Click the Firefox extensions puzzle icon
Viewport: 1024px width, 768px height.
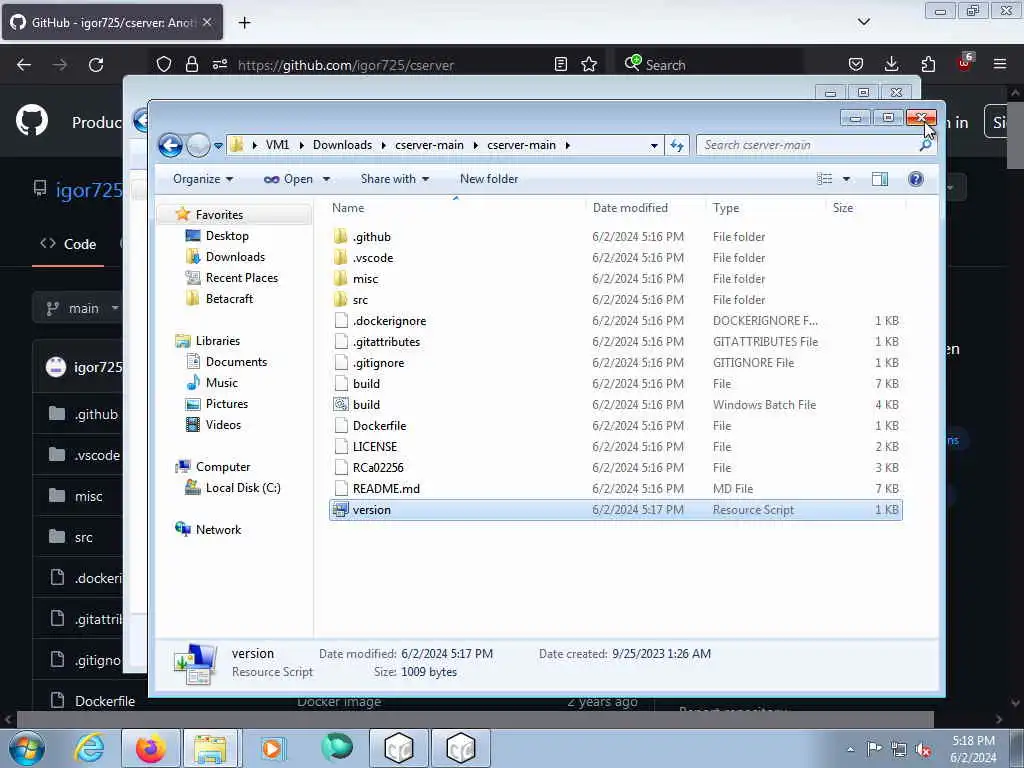pos(928,64)
